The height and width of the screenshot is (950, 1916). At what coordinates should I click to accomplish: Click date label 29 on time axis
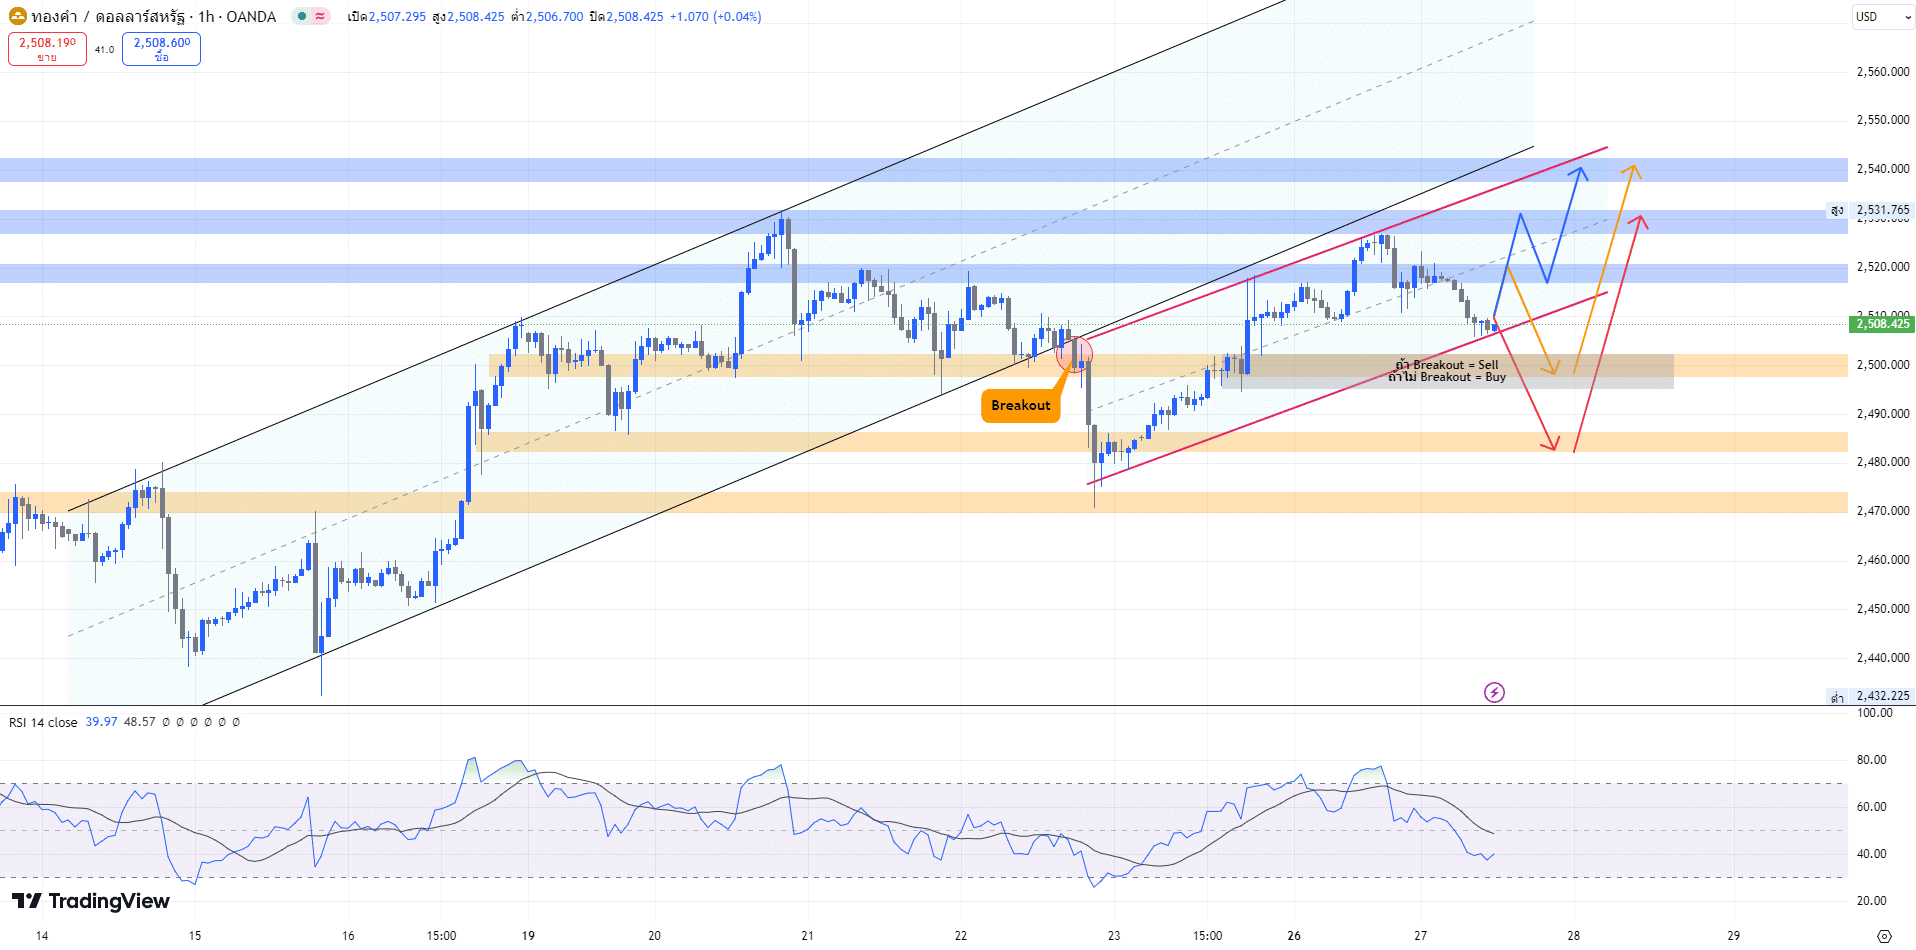pyautogui.click(x=1734, y=936)
